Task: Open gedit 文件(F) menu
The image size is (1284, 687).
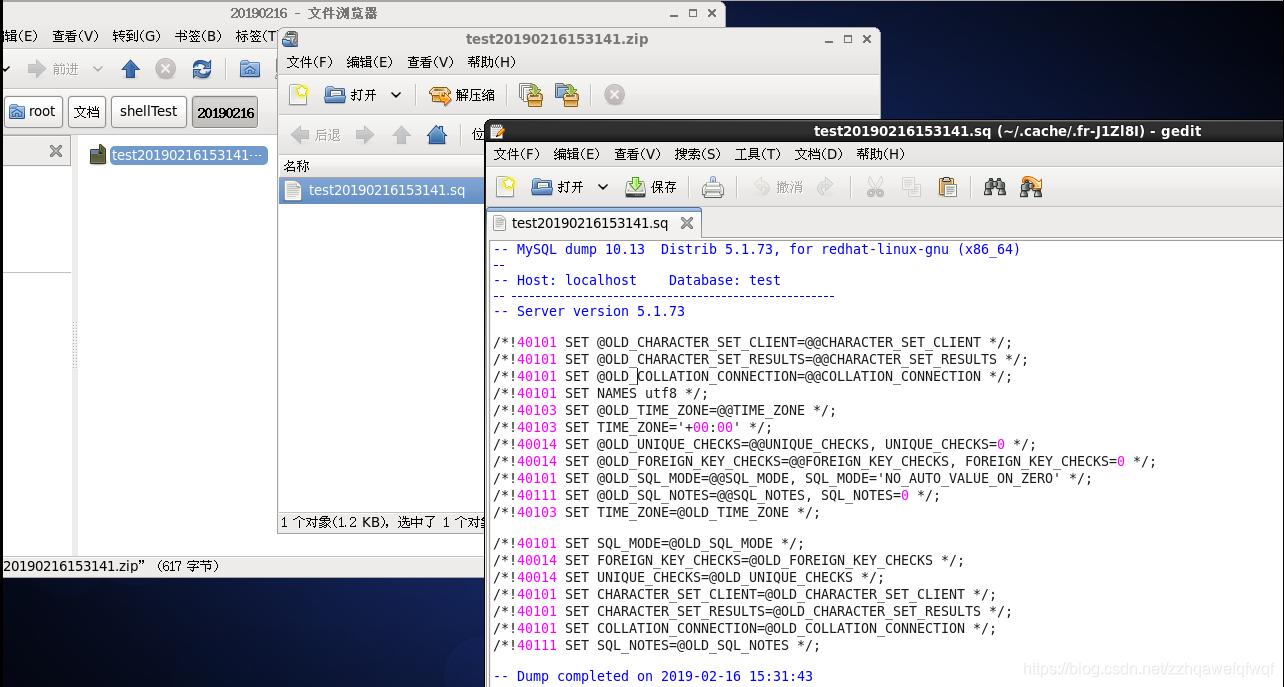Action: pyautogui.click(x=517, y=154)
